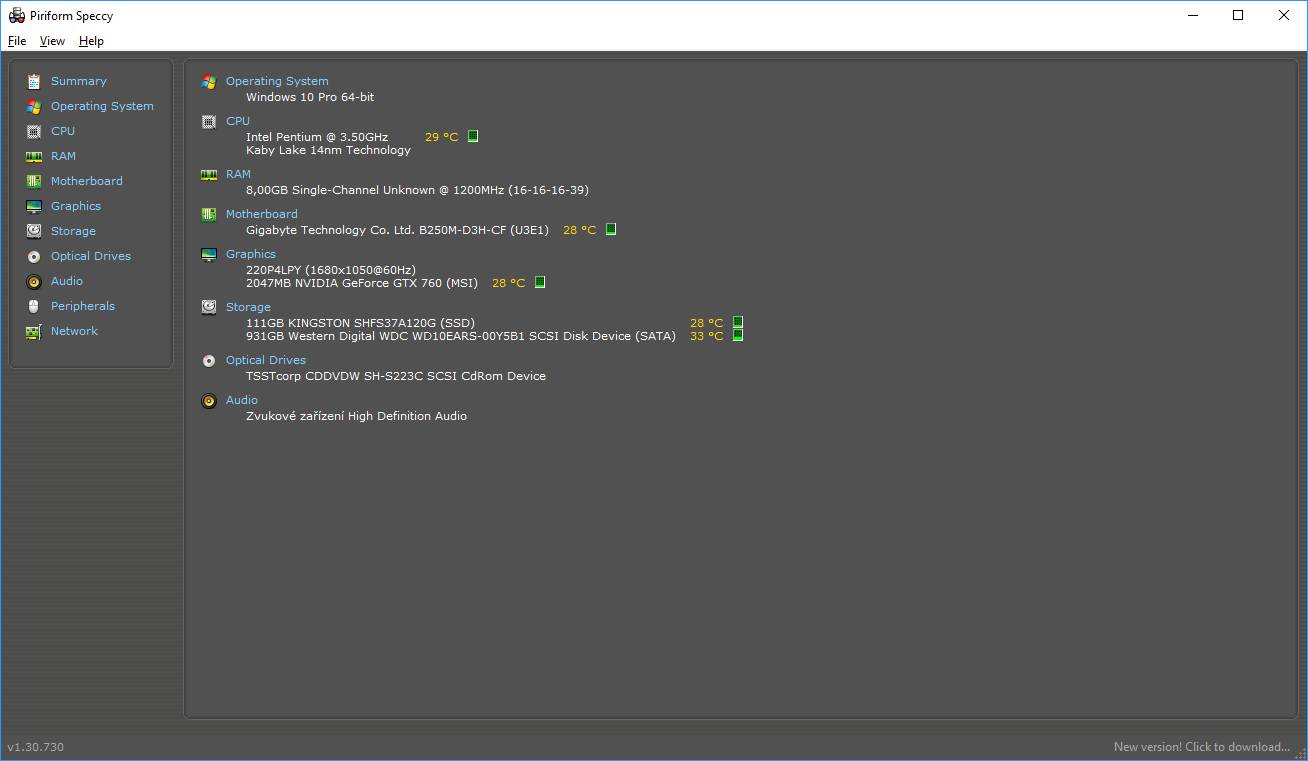The image size is (1308, 761).
Task: Click the GeForce GTX 760 temperature indicator
Action: pos(540,282)
